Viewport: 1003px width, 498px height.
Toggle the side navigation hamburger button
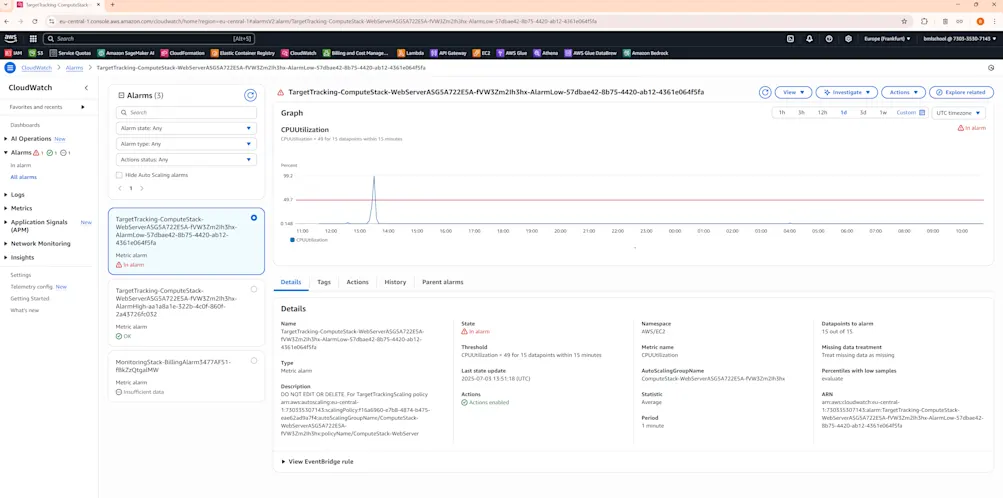(10, 67)
